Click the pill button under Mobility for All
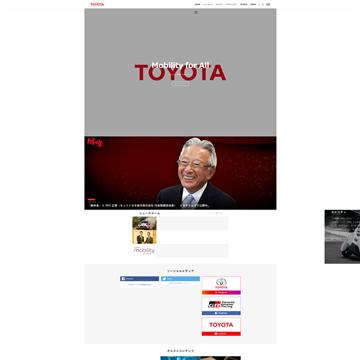Viewport: 360px width, 360px height. [x=180, y=84]
